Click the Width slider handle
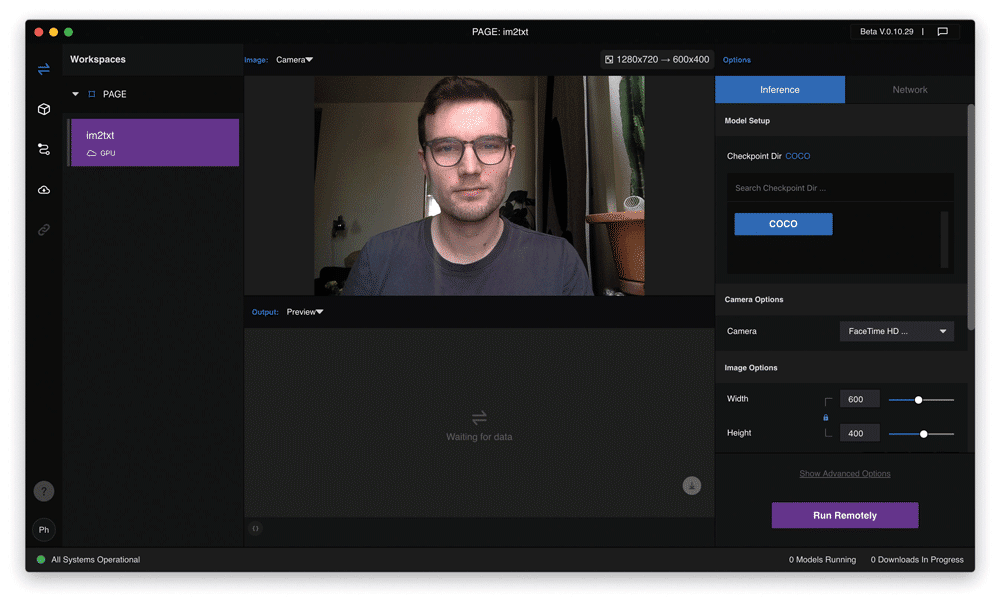This screenshot has height=603, width=1000. (918, 400)
